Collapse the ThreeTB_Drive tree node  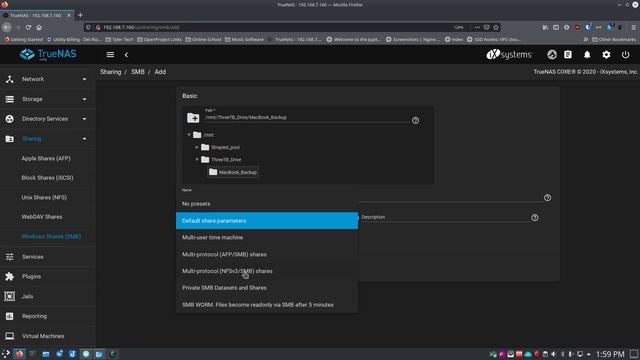click(x=197, y=160)
